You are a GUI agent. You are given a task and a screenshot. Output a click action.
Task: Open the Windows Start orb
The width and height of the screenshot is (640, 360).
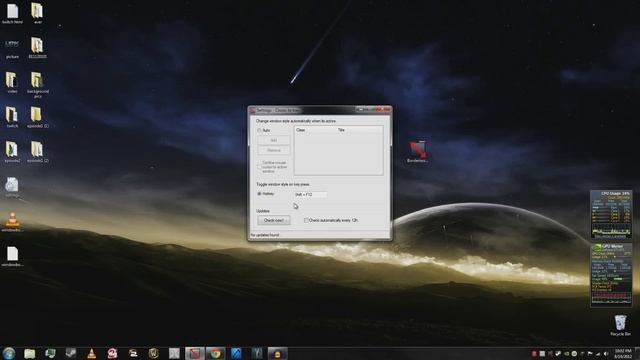pos(9,353)
